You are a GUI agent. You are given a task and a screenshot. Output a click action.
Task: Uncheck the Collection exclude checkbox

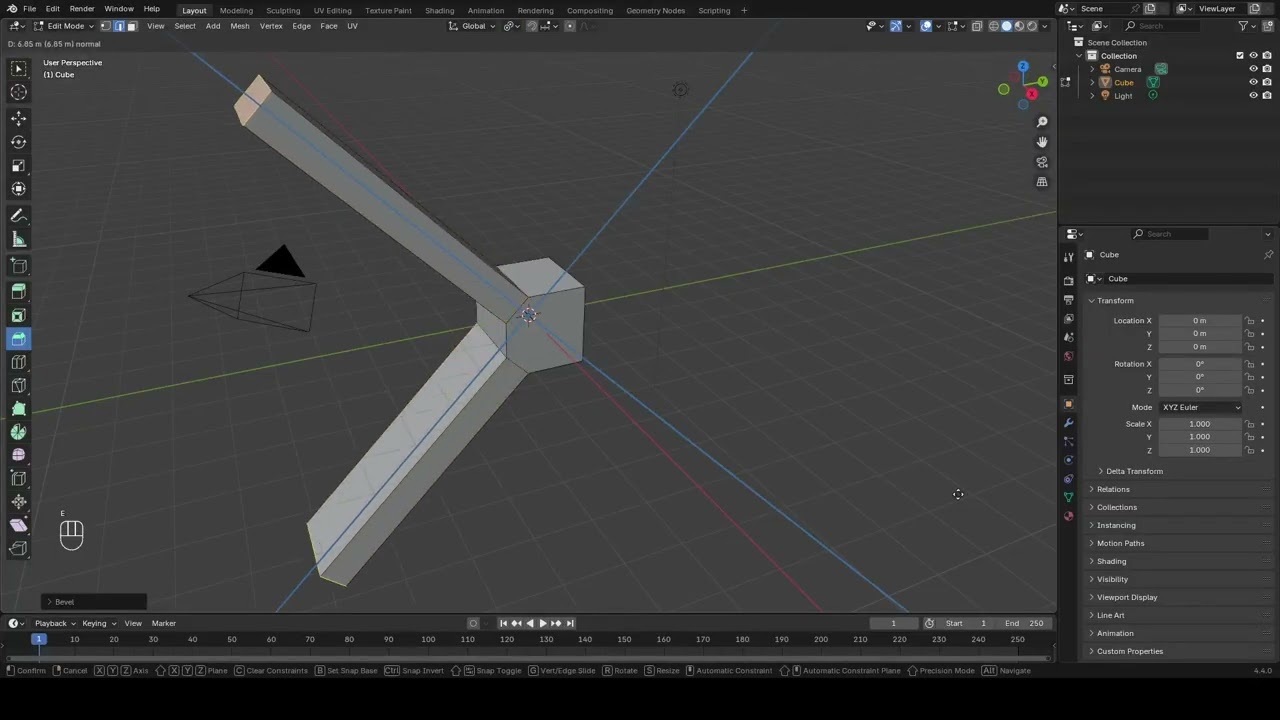coord(1240,56)
